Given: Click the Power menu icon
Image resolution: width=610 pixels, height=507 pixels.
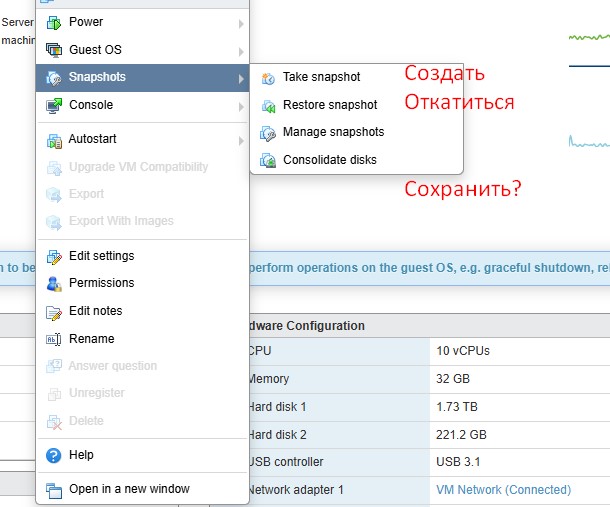Looking at the screenshot, I should pyautogui.click(x=54, y=22).
